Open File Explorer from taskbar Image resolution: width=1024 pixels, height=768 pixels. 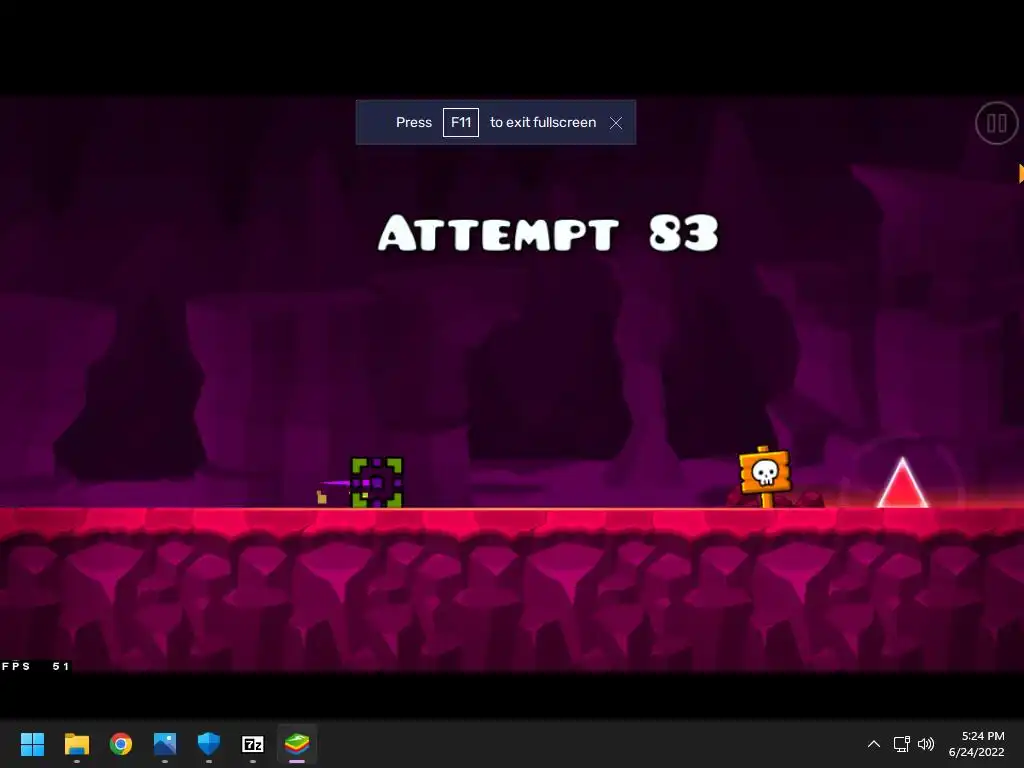pos(76,744)
